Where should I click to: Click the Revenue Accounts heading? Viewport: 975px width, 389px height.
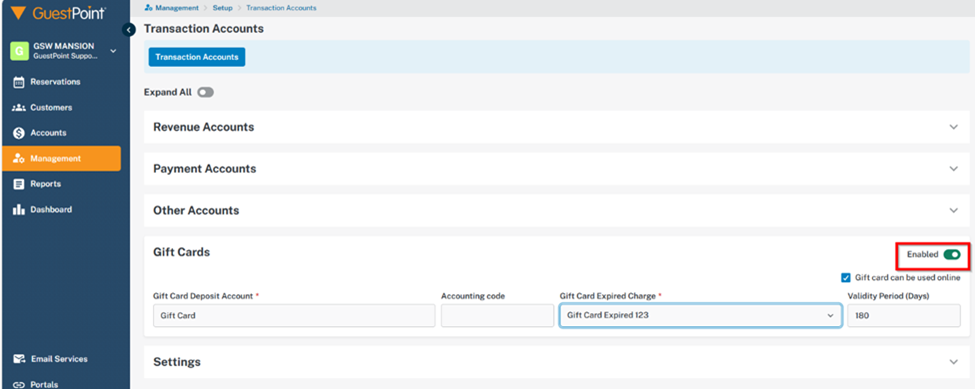[203, 127]
